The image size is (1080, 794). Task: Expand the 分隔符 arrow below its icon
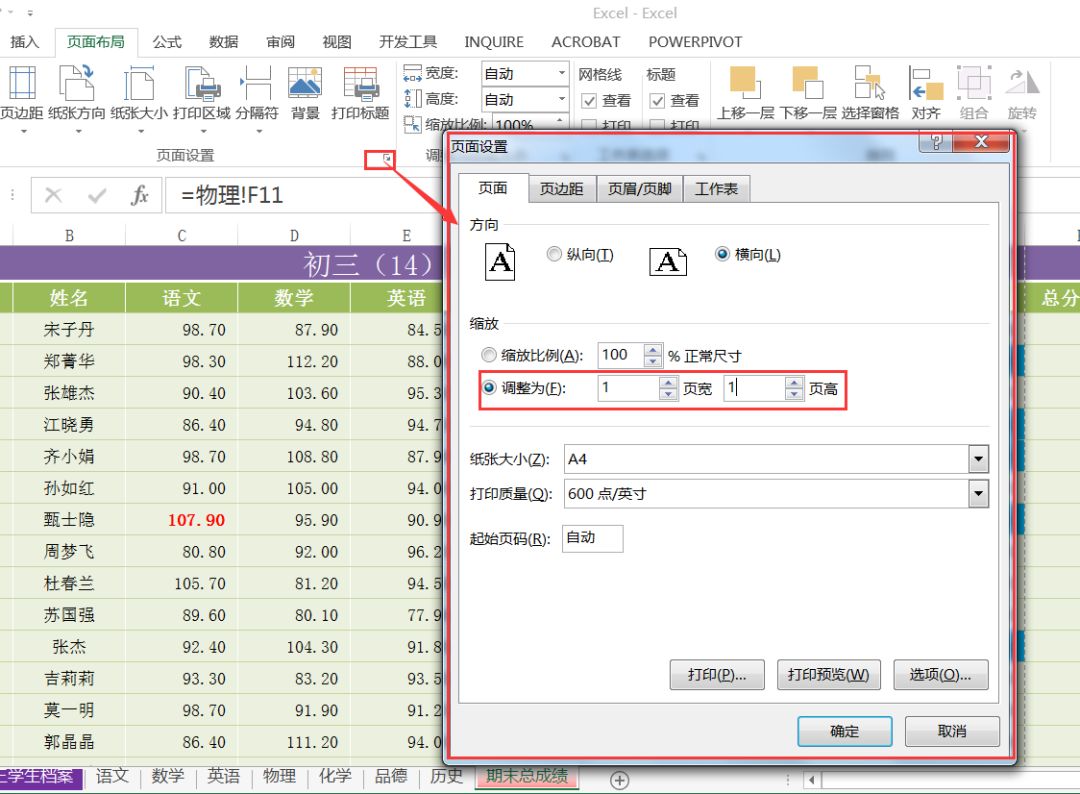point(258,131)
